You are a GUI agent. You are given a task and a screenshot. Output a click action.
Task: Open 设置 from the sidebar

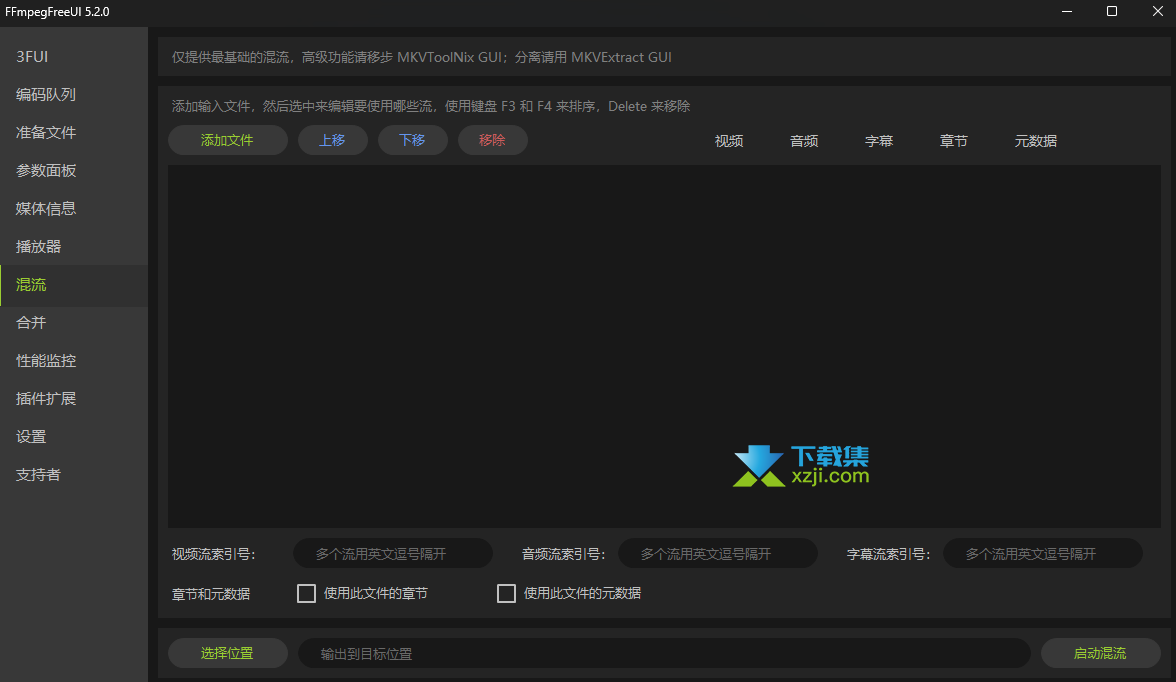pos(74,437)
